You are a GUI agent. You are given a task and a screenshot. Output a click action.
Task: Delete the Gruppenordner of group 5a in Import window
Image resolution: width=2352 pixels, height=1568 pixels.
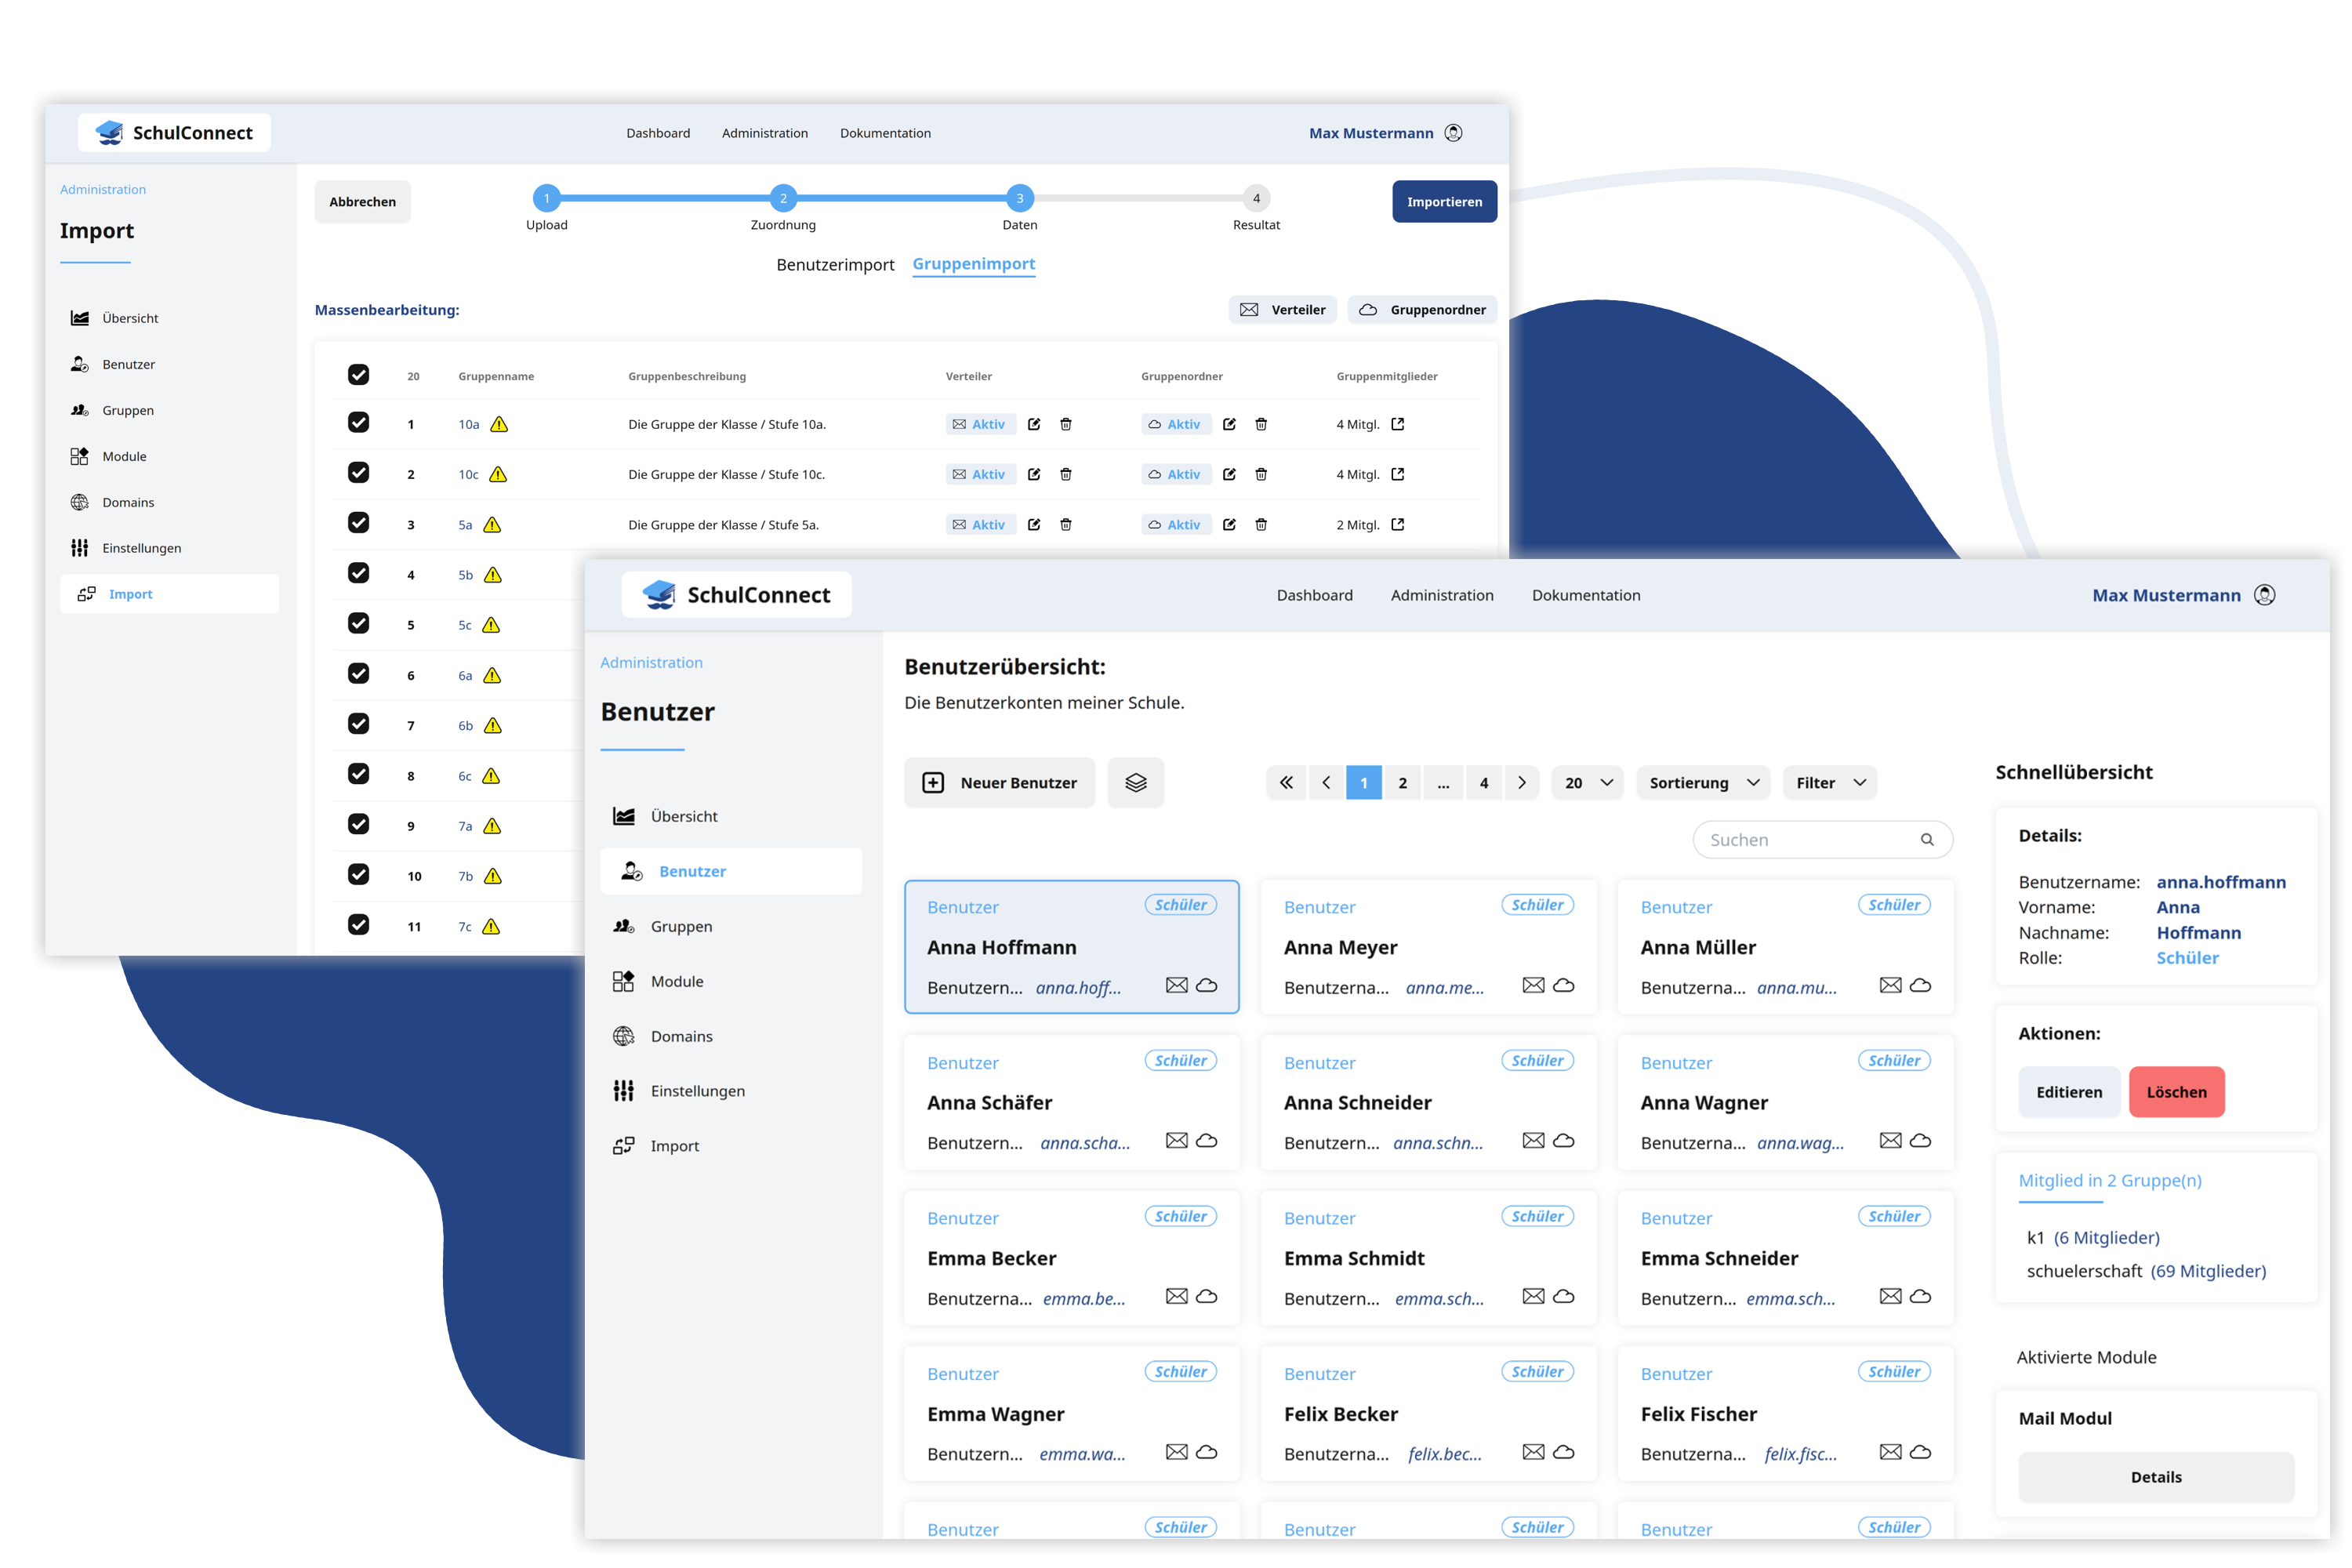(1262, 524)
